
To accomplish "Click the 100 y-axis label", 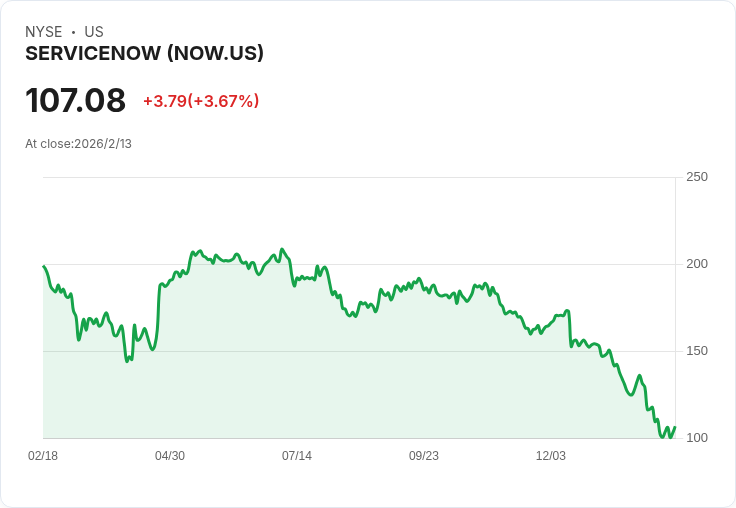I will tap(697, 438).
